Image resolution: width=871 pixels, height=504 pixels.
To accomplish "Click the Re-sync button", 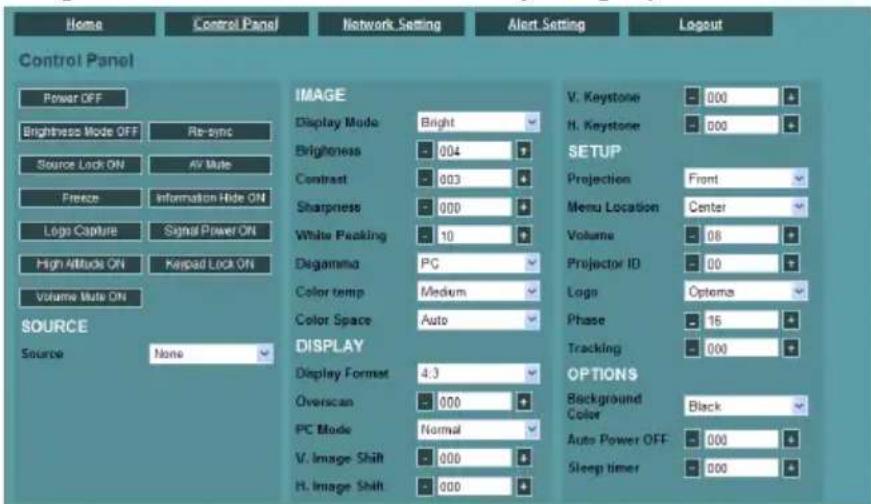I will click(210, 132).
